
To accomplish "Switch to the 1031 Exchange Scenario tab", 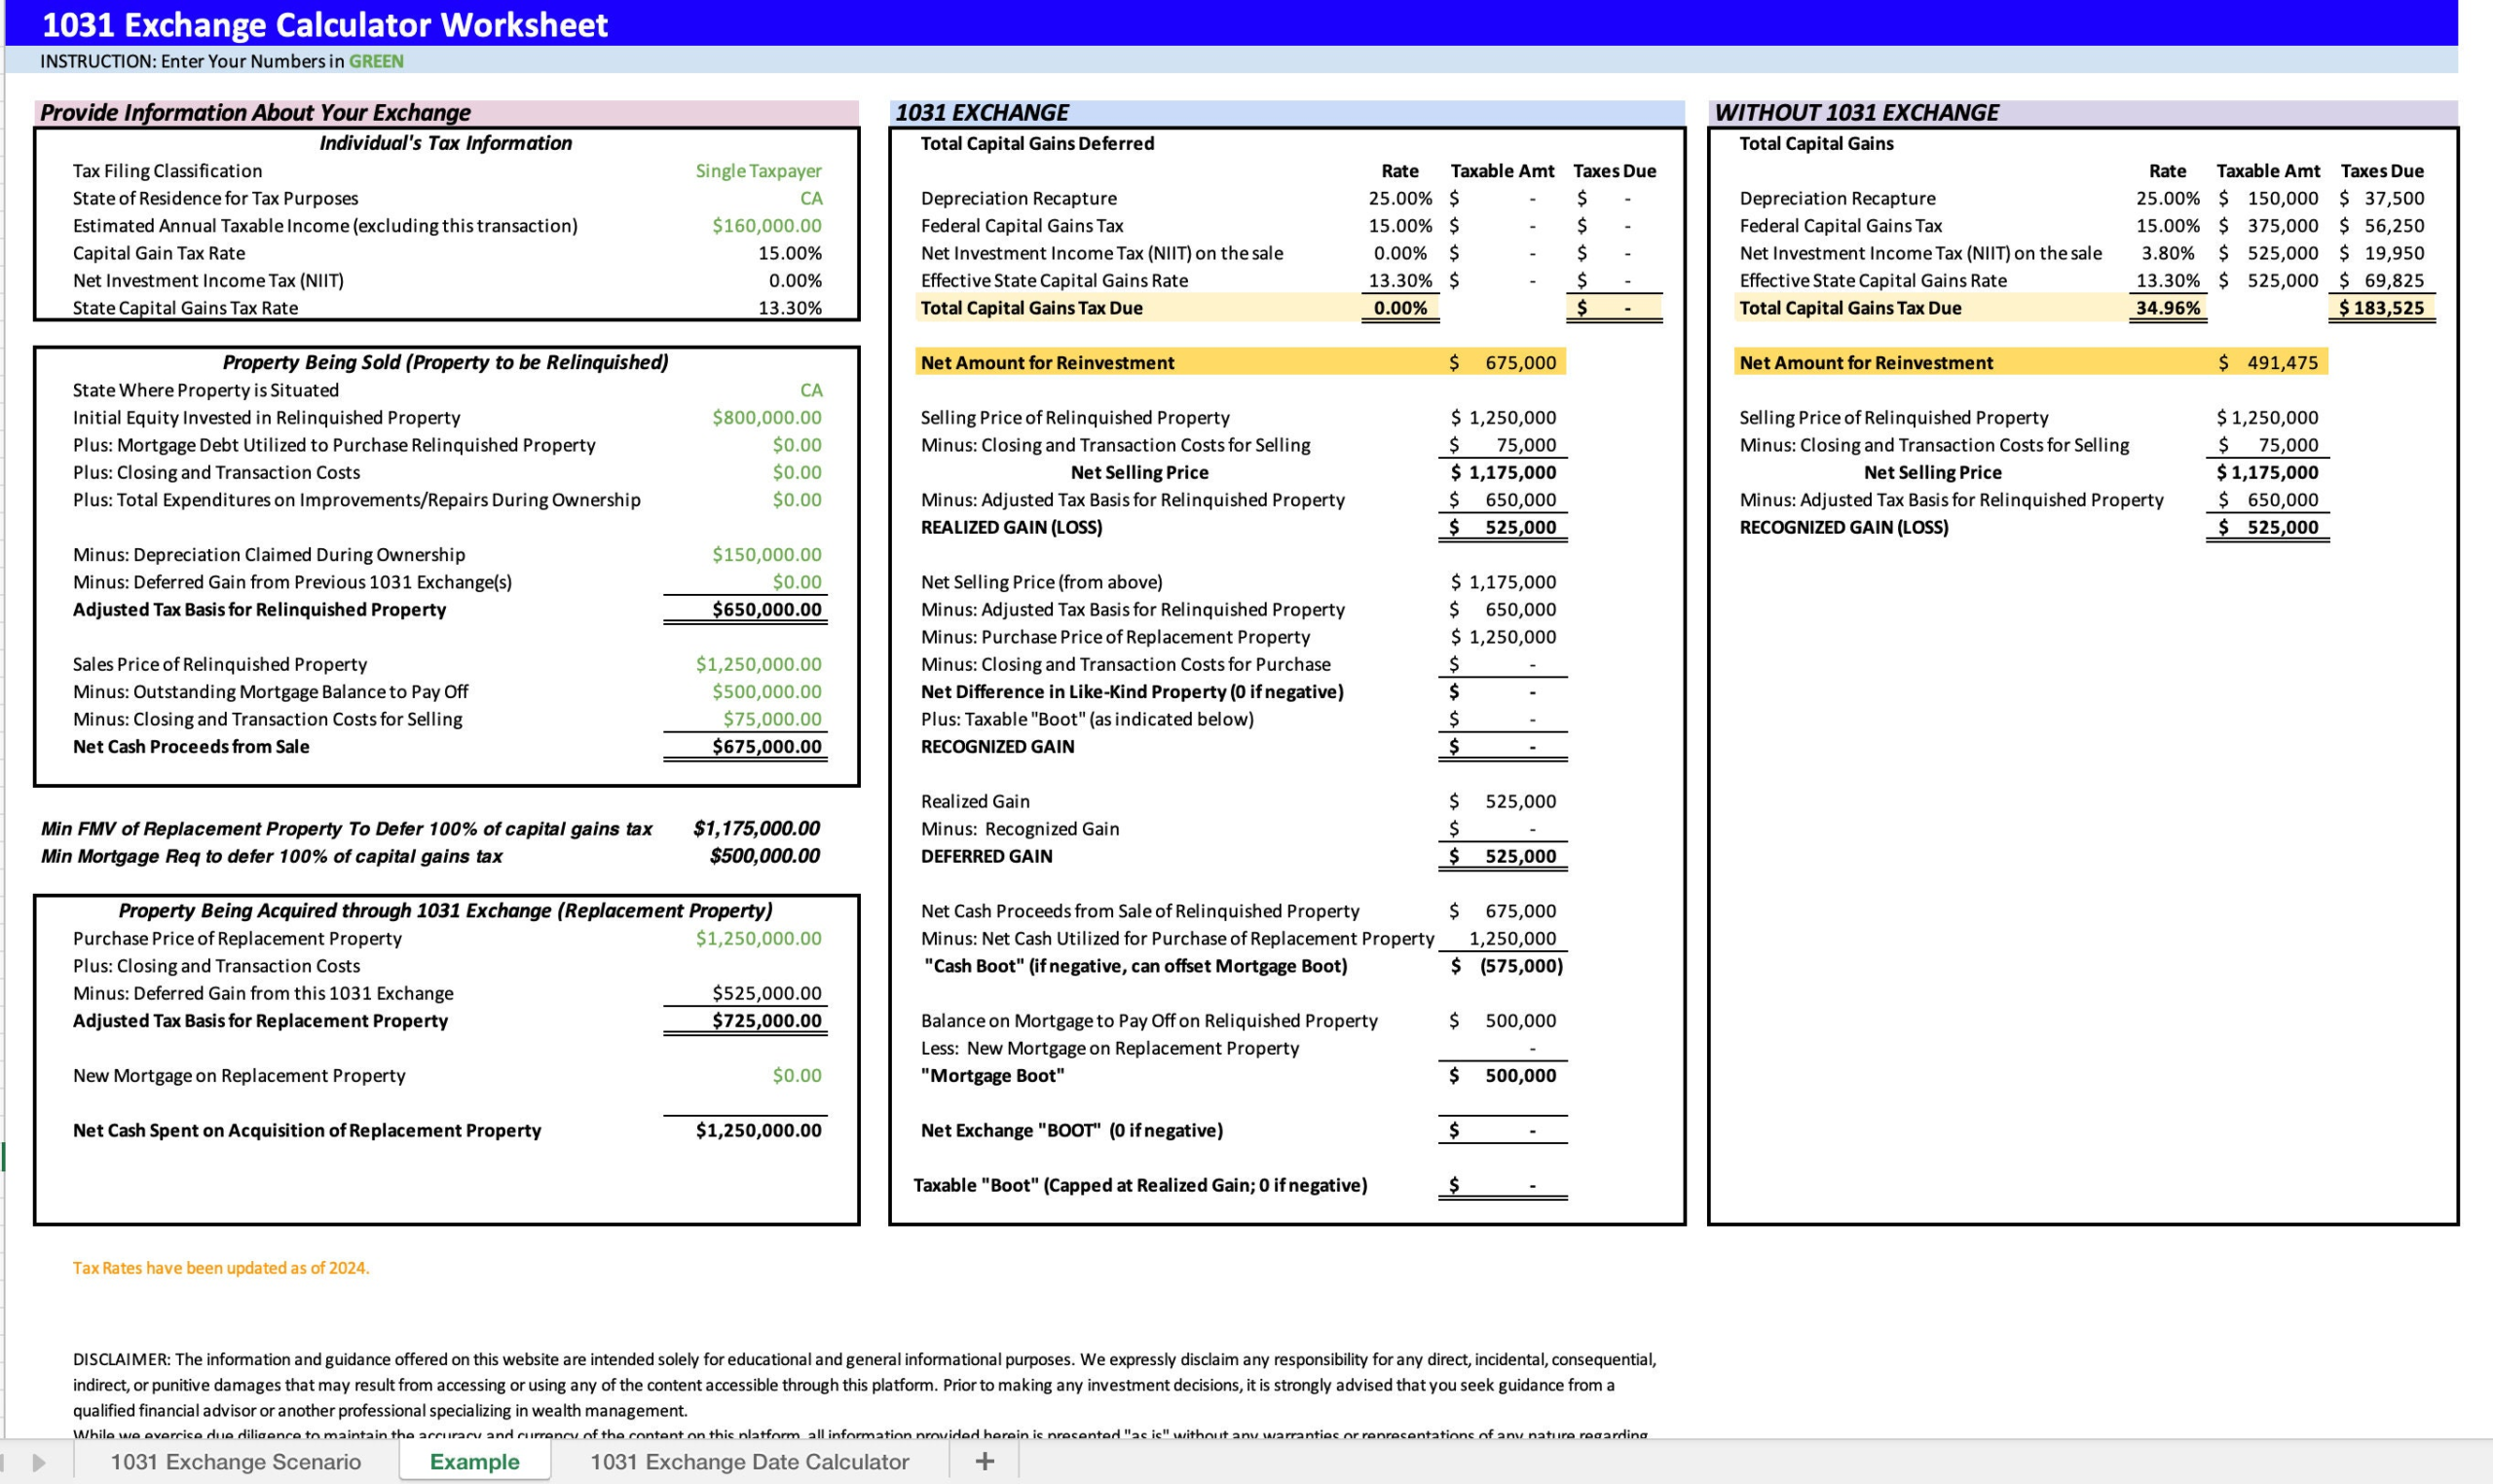I will tap(235, 1461).
